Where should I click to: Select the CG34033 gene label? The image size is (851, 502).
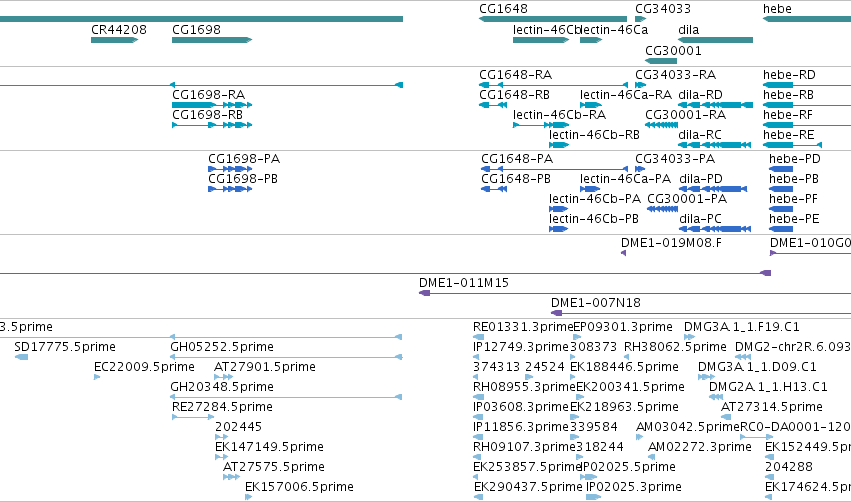(x=663, y=9)
